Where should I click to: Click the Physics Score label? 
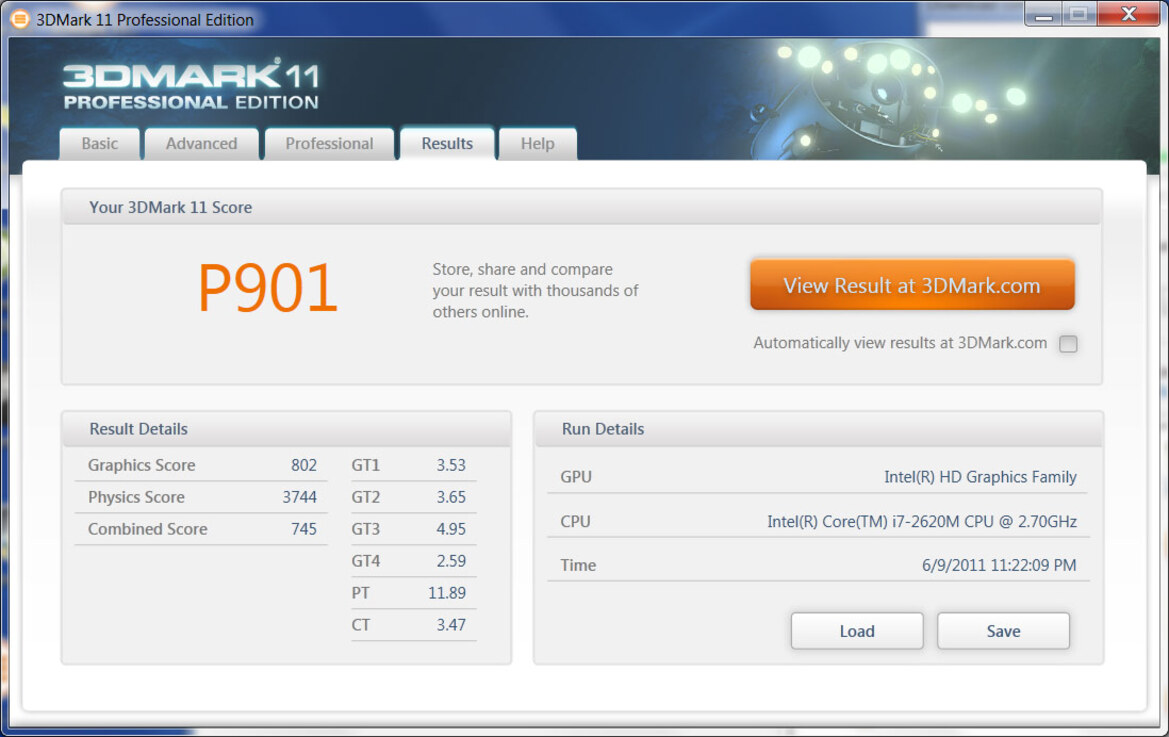point(136,497)
